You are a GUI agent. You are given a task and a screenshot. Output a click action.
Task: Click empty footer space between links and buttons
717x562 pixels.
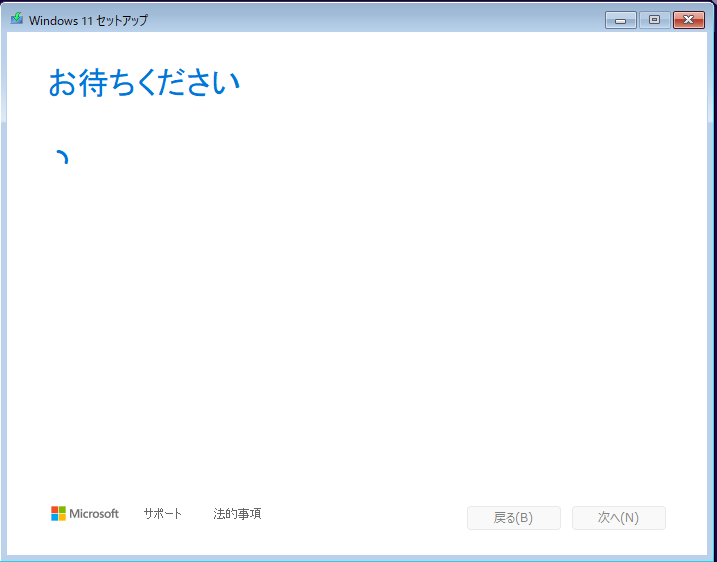(x=365, y=515)
